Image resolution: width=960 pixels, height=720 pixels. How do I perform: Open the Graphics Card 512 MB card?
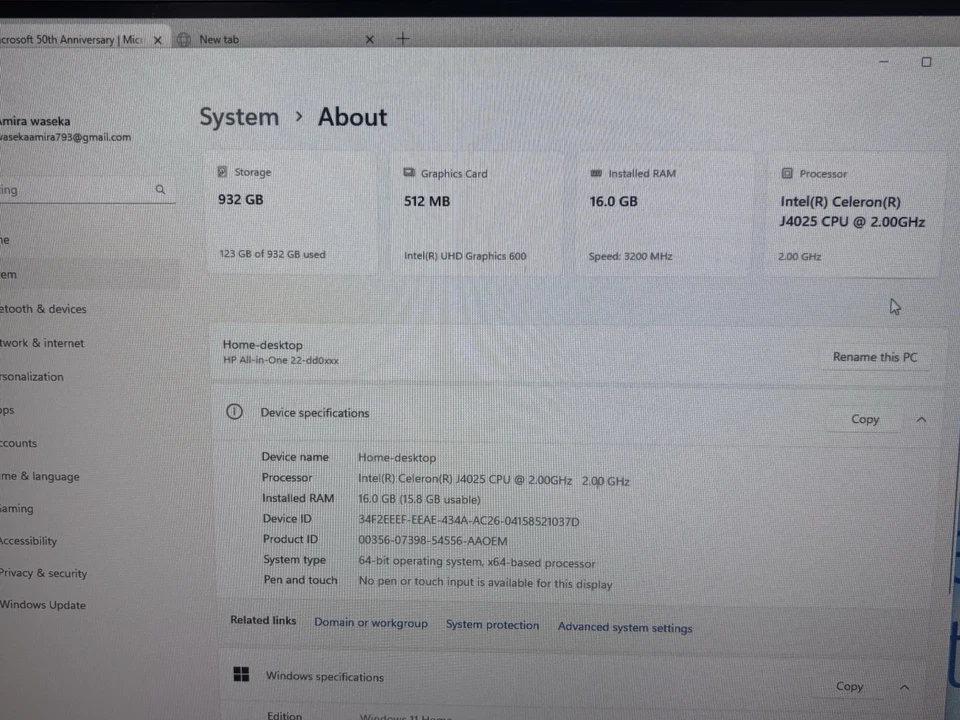[x=478, y=214]
